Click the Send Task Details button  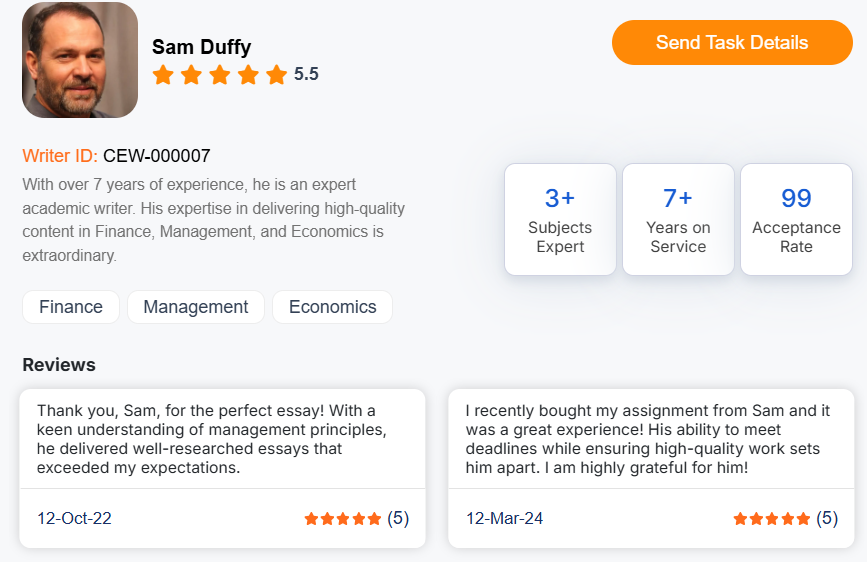point(732,43)
